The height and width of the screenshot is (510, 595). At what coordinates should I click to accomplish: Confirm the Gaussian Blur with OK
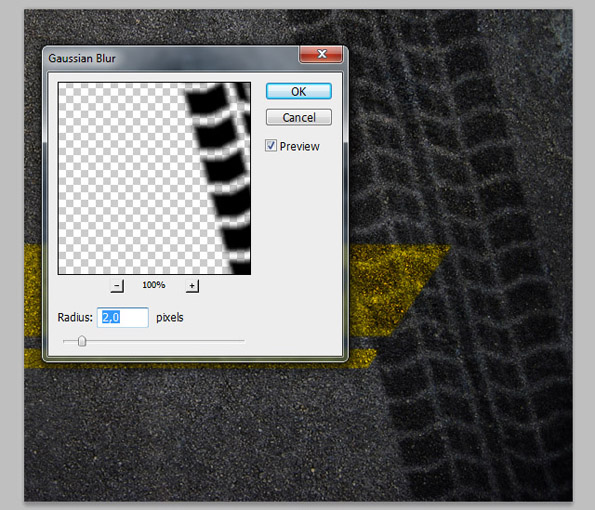coord(299,91)
